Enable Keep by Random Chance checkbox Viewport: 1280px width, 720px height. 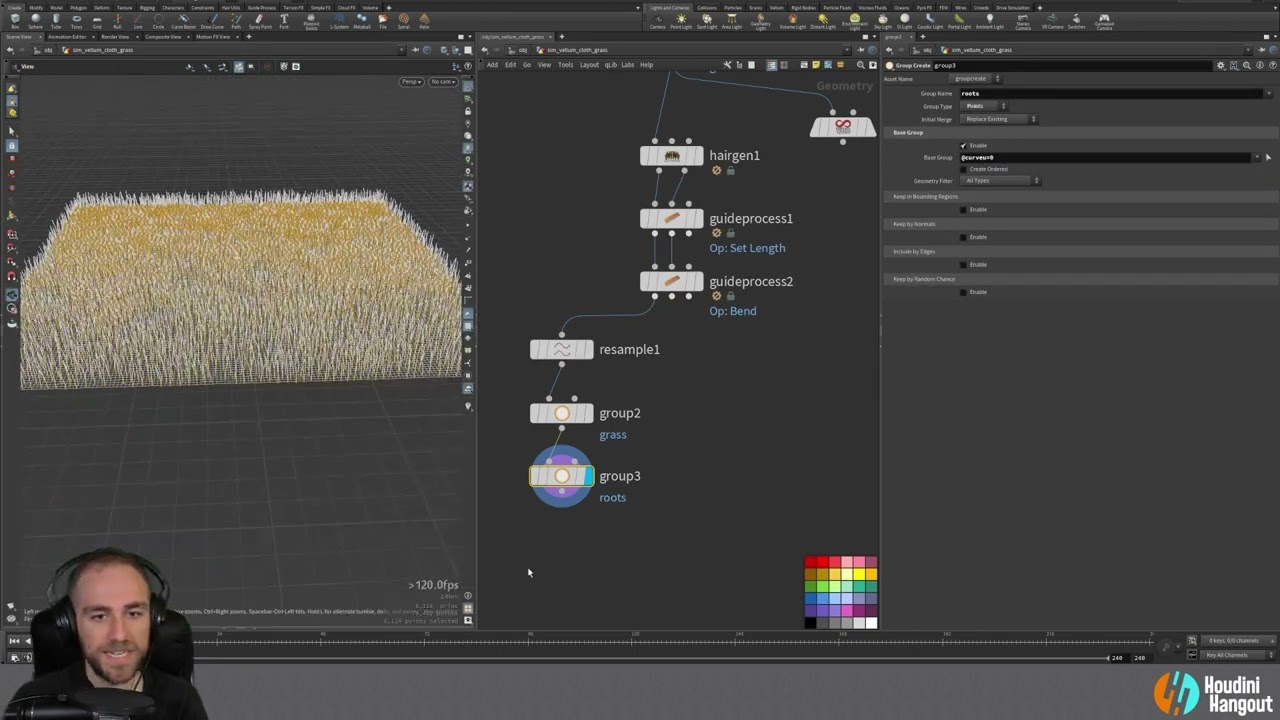click(964, 292)
